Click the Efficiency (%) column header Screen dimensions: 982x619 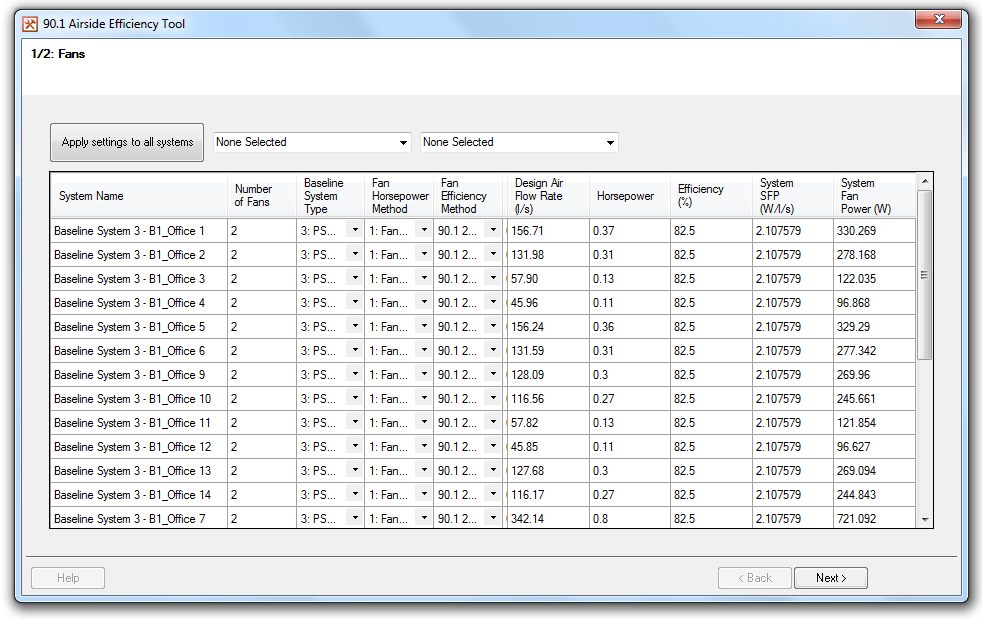click(711, 195)
